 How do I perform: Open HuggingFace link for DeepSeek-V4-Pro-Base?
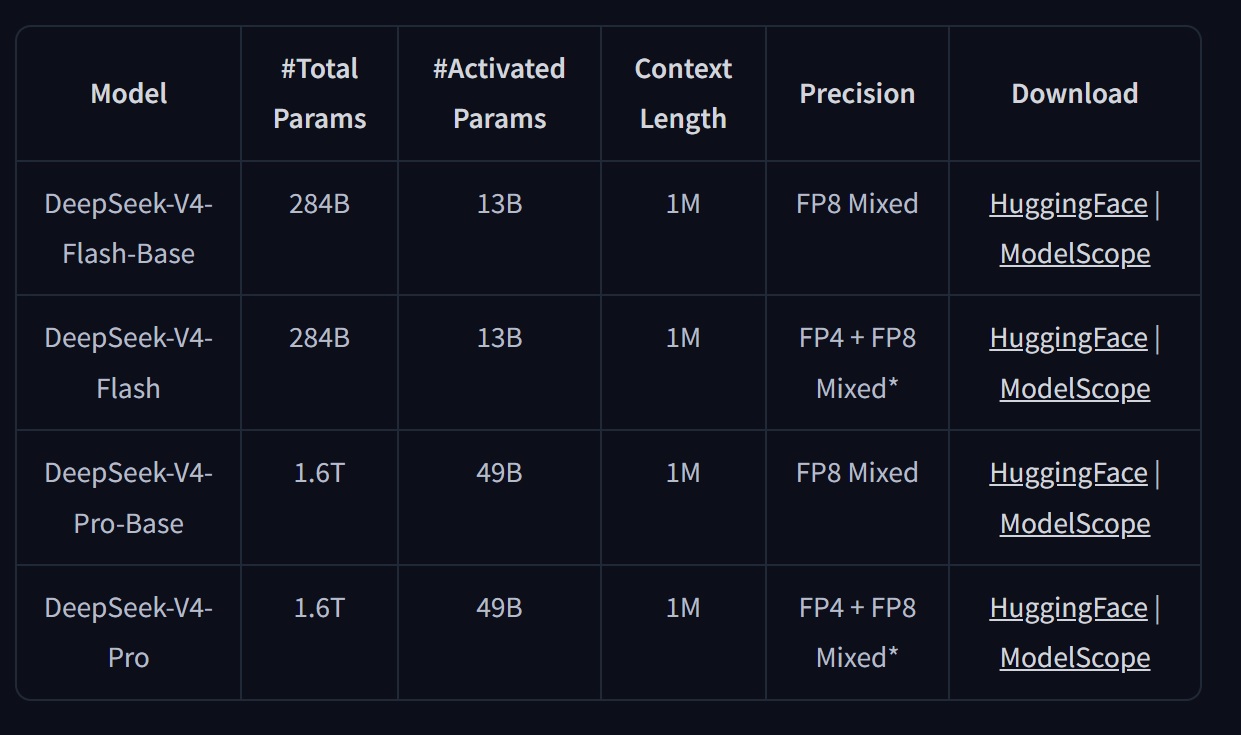click(1068, 473)
